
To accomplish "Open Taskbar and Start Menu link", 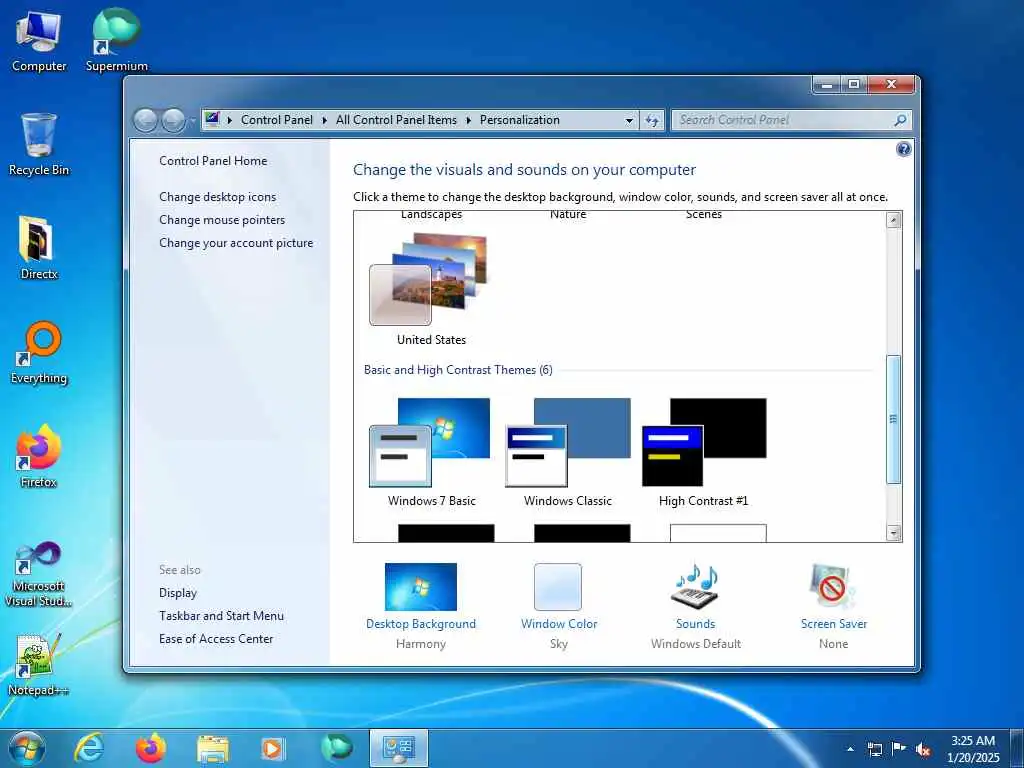I will click(x=221, y=616).
